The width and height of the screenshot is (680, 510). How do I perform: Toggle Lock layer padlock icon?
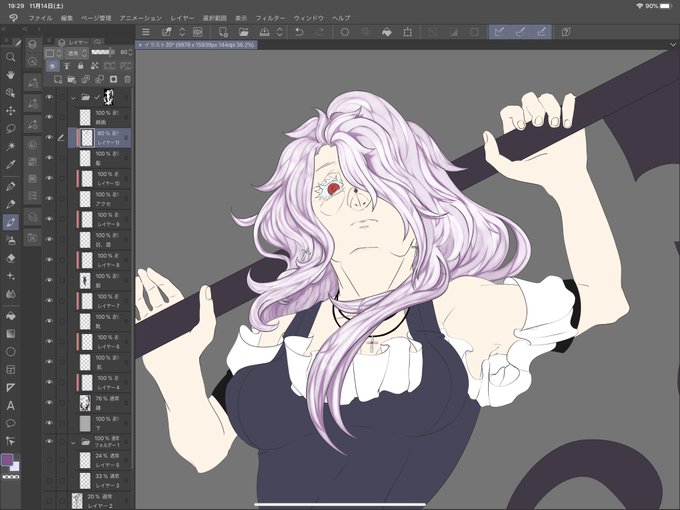[80, 66]
